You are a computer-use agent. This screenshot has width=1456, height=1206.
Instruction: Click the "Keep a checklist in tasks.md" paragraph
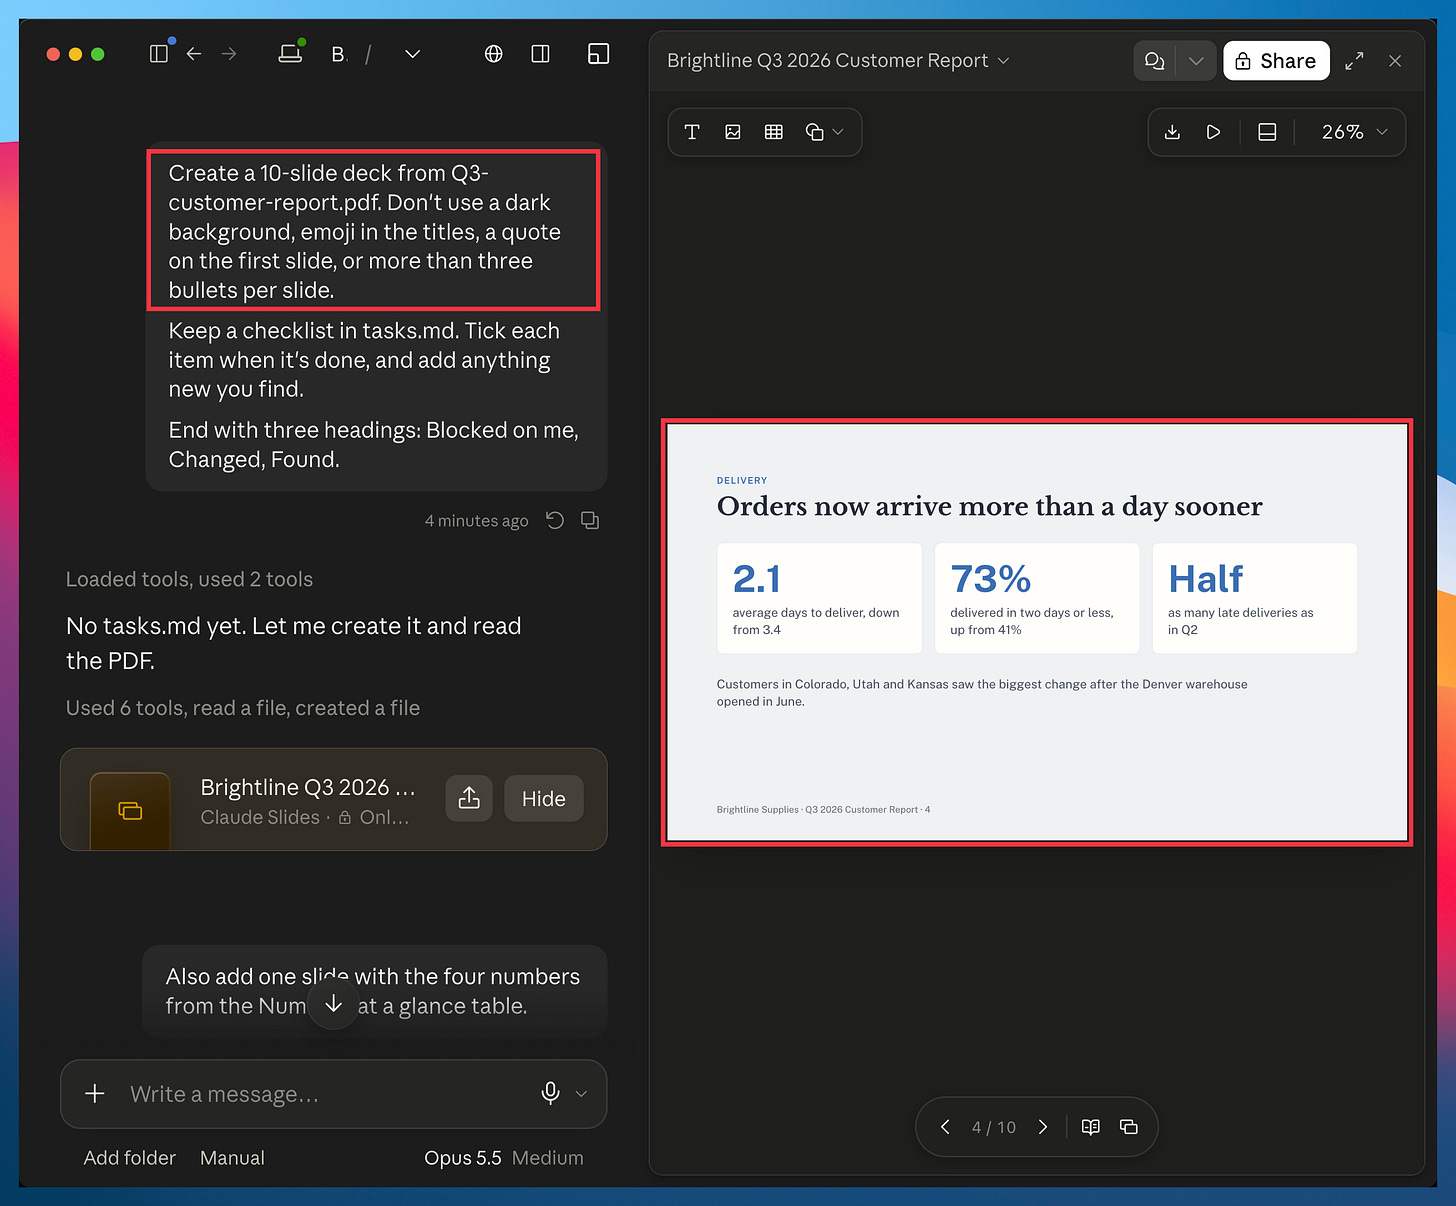tap(364, 360)
